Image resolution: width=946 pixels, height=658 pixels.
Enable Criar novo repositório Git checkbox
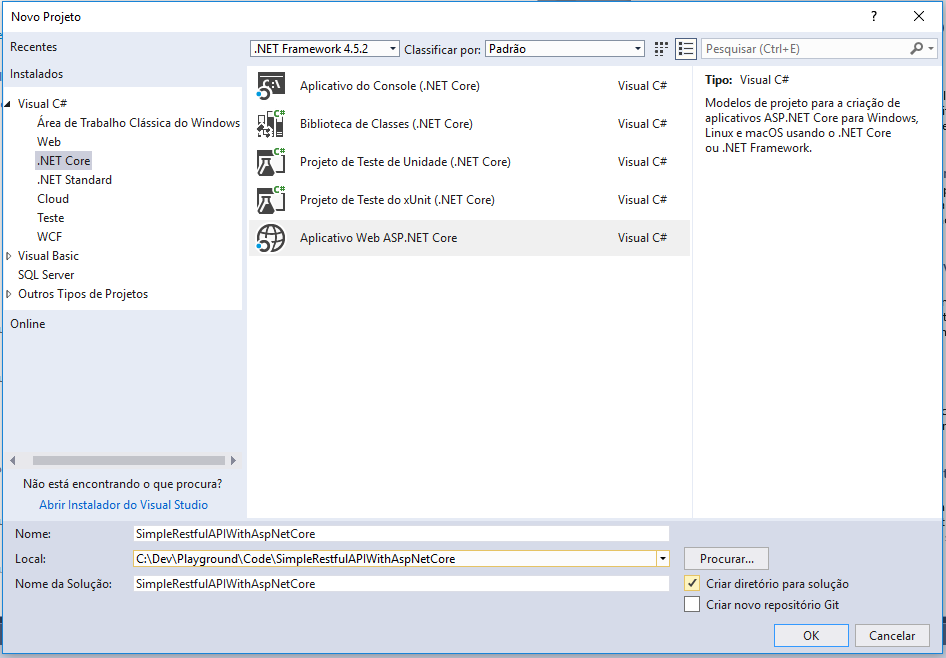click(x=692, y=604)
